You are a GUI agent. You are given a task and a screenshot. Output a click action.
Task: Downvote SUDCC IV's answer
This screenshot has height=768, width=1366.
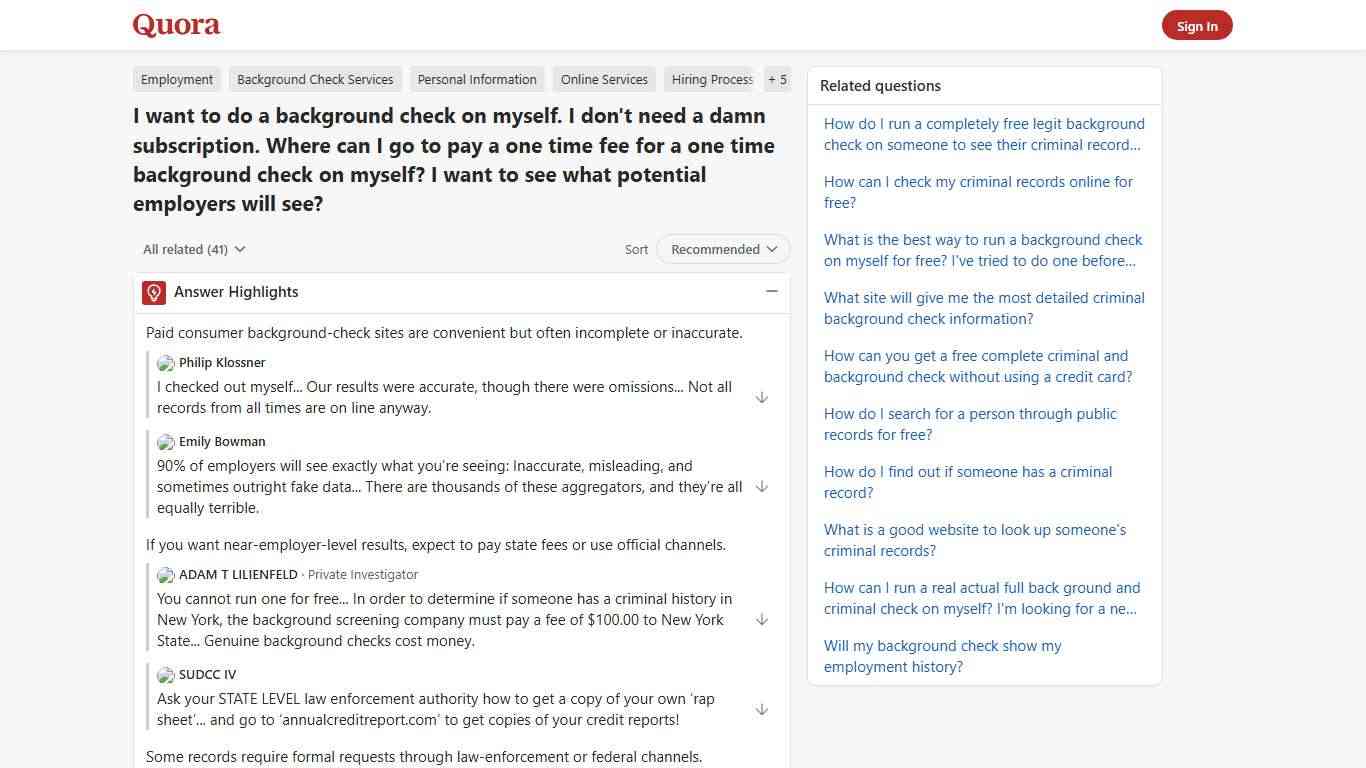click(x=762, y=709)
